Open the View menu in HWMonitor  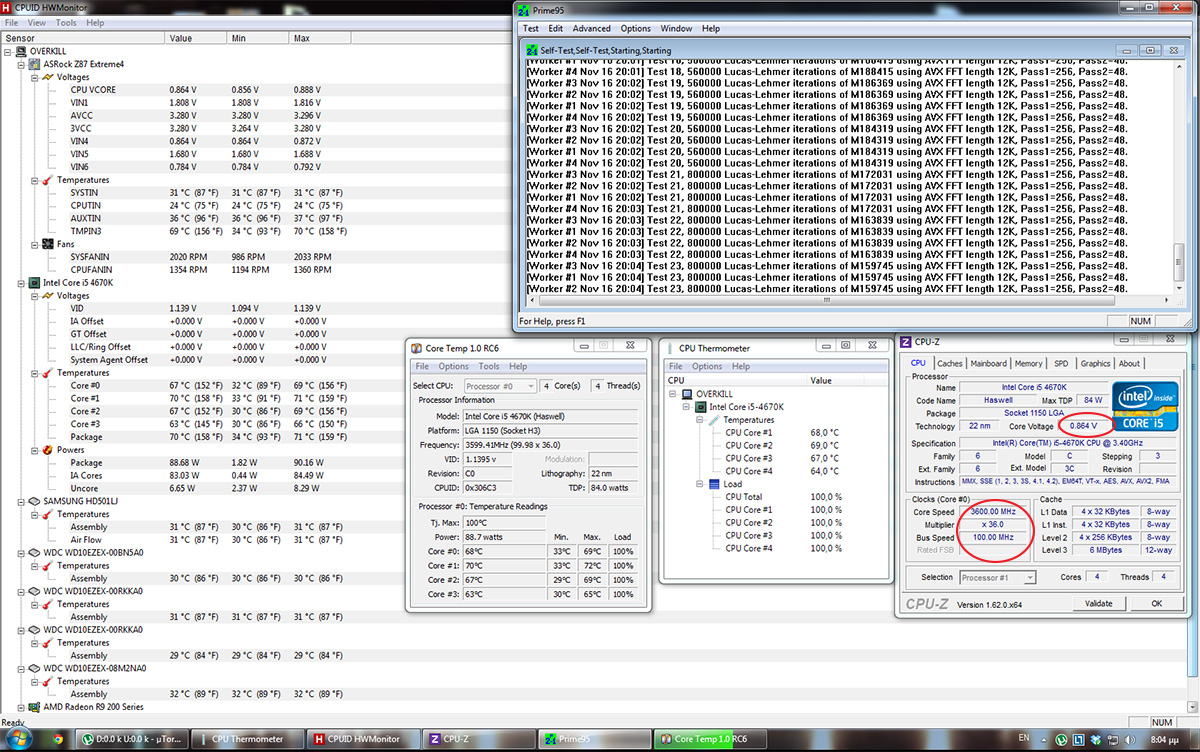click(37, 22)
